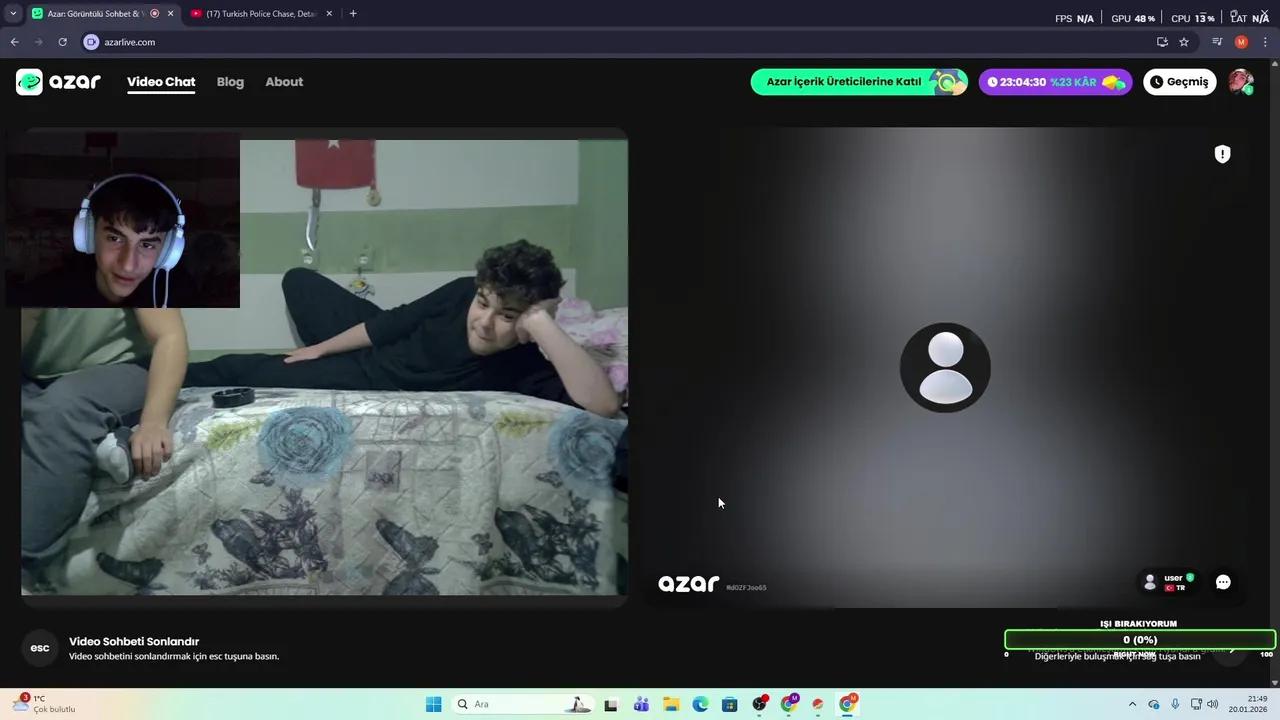Click the Geçmiş button
The height and width of the screenshot is (720, 1280).
tap(1179, 81)
